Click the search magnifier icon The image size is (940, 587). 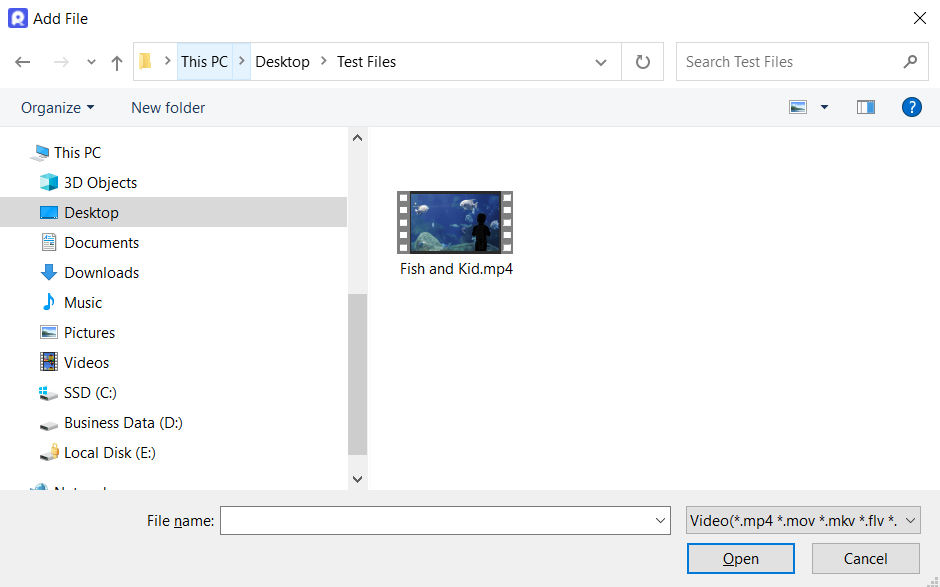tap(910, 61)
